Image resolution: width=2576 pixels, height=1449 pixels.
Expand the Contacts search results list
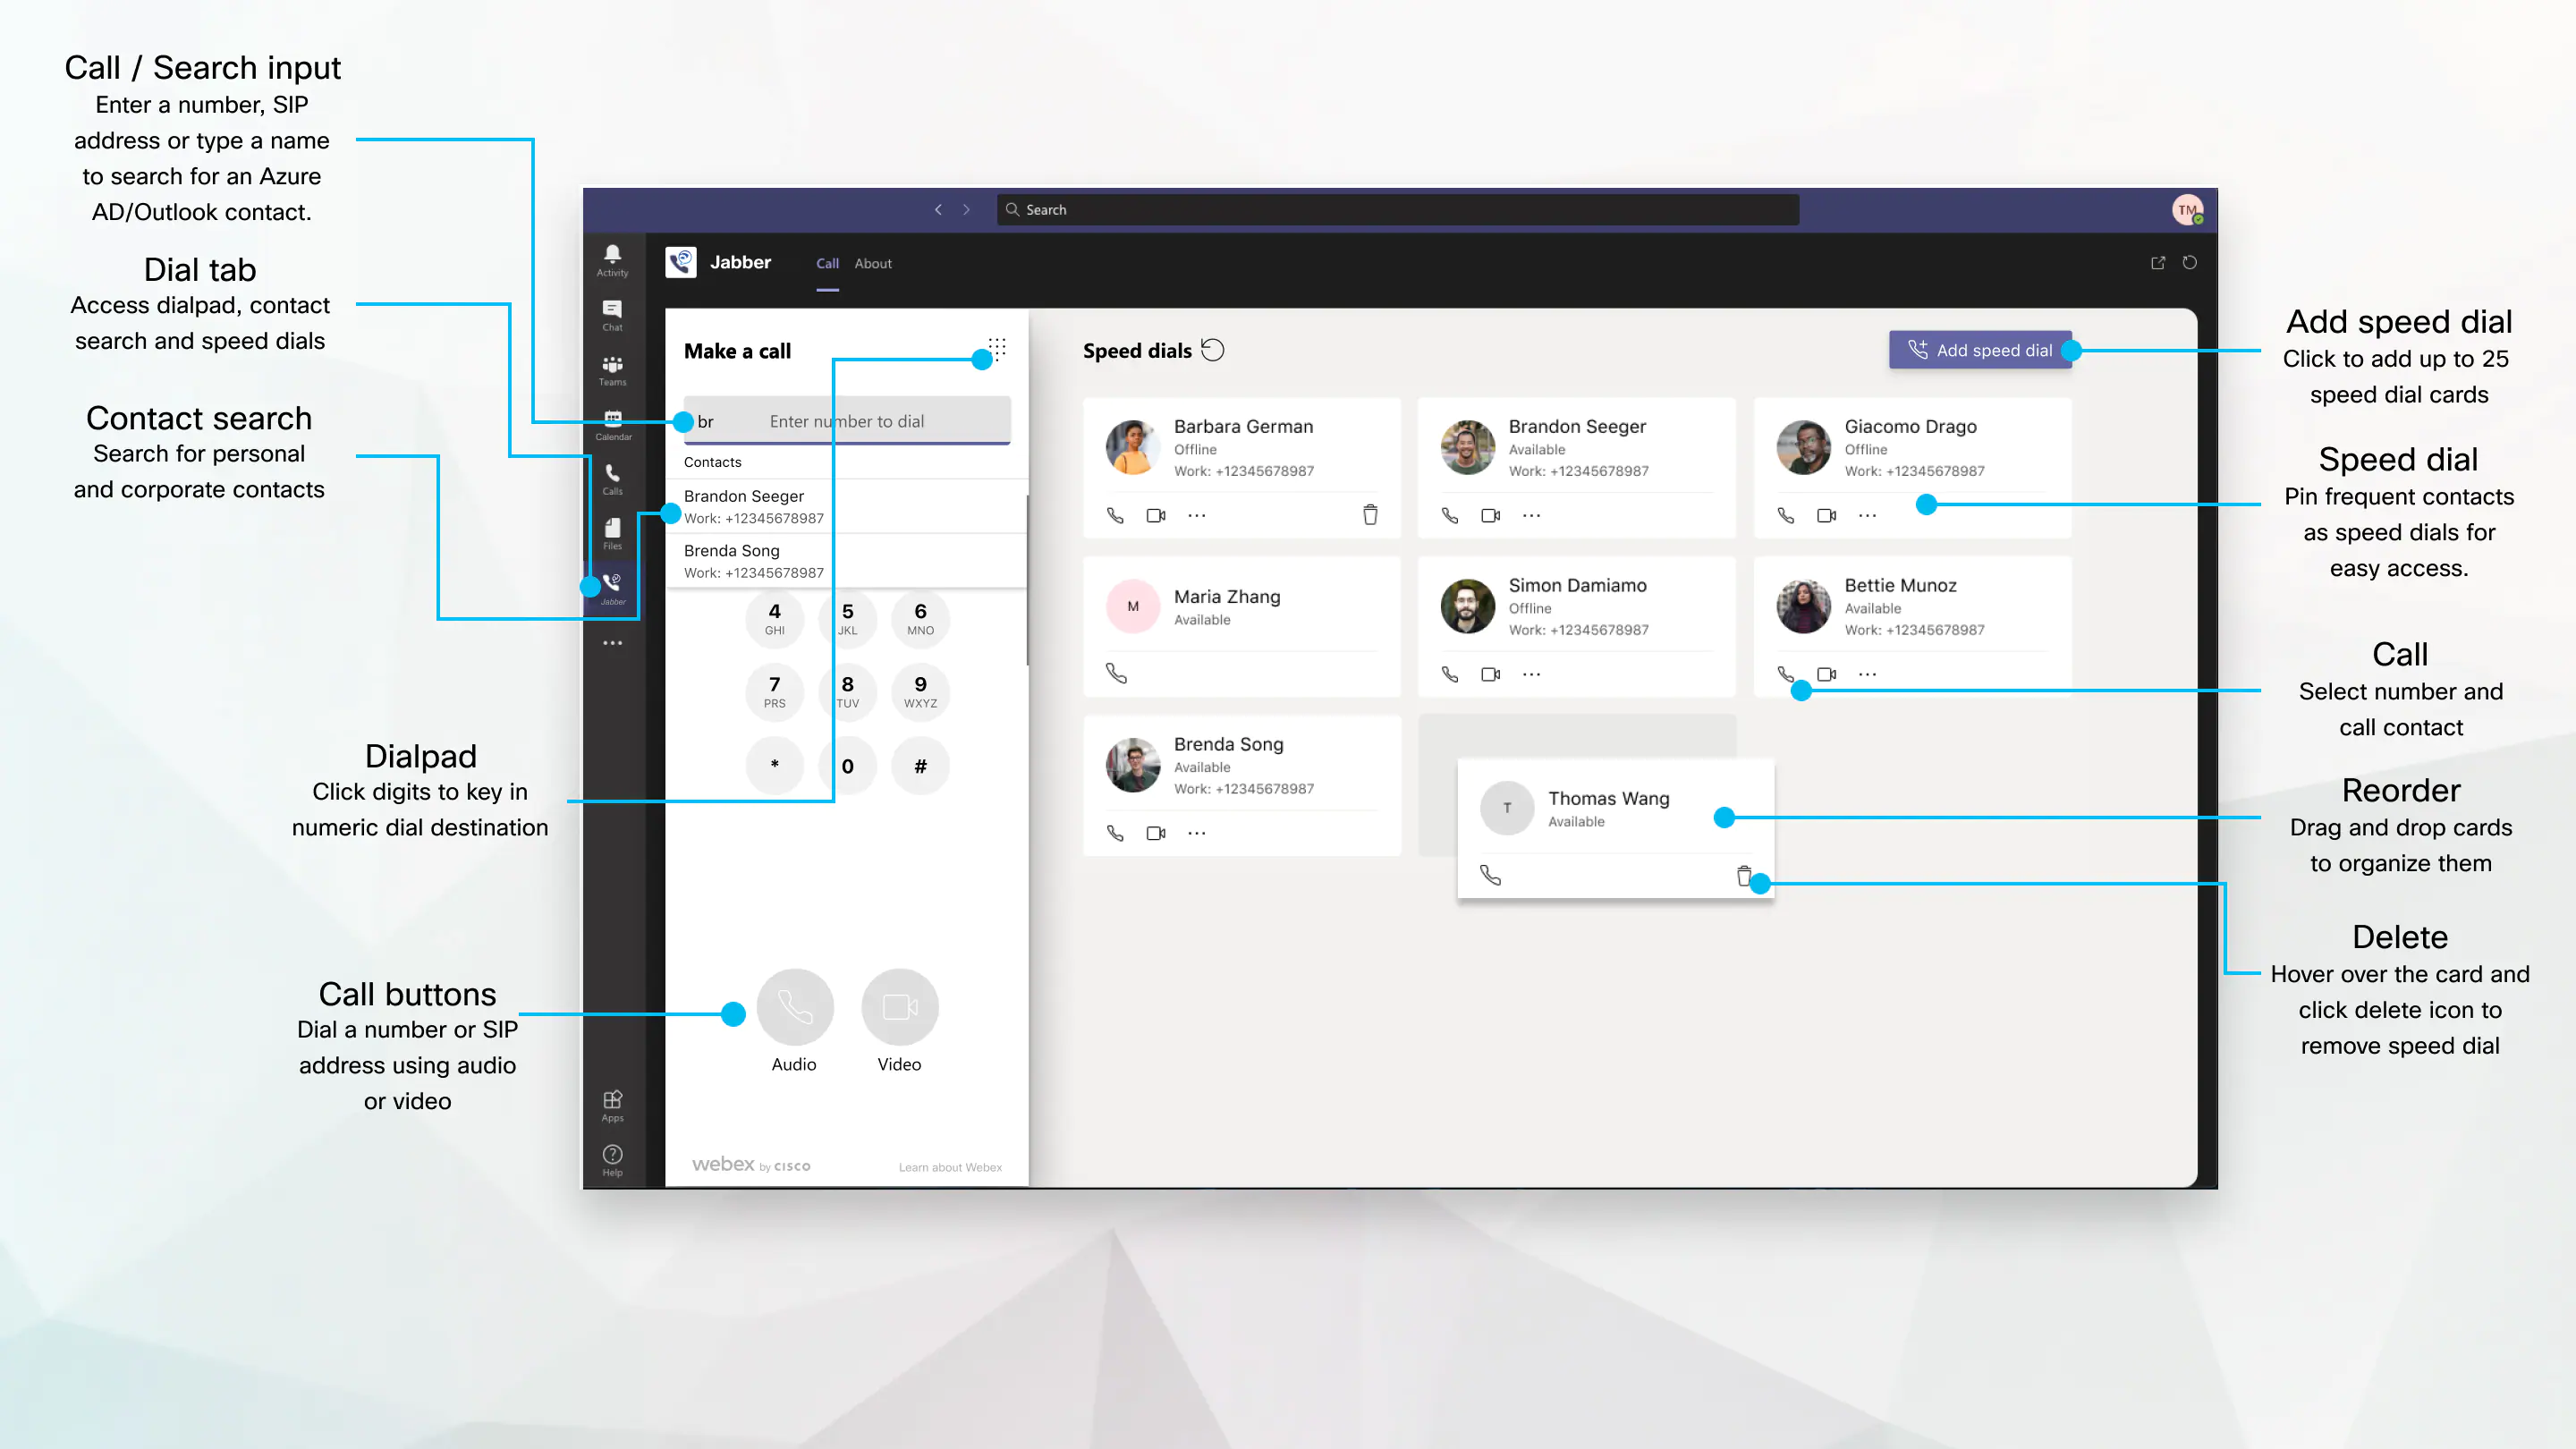pyautogui.click(x=711, y=462)
